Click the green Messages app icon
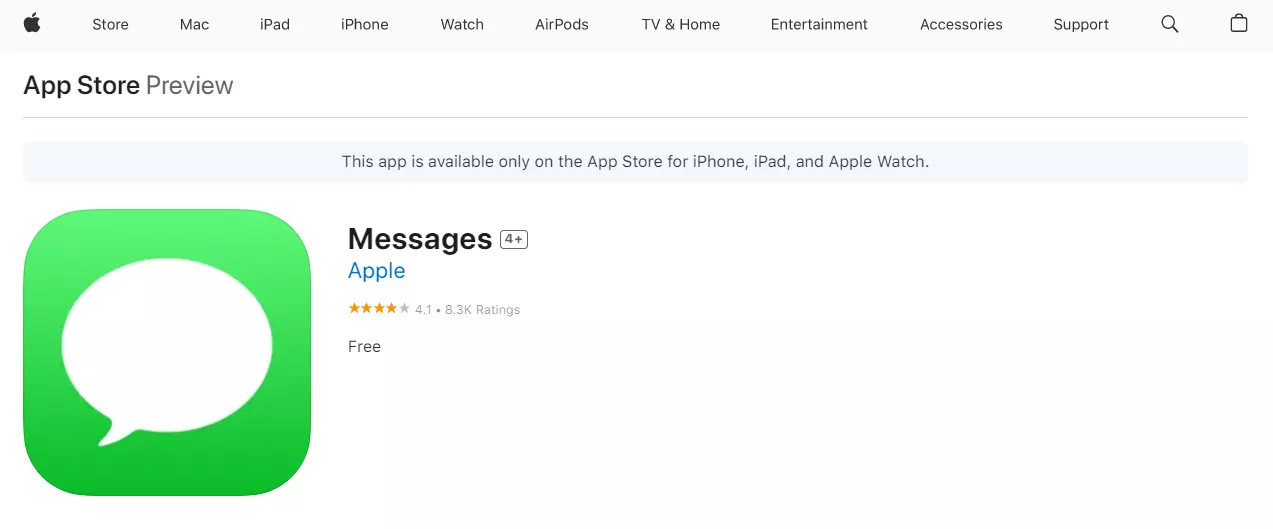Image resolution: width=1273 pixels, height=529 pixels. (167, 352)
